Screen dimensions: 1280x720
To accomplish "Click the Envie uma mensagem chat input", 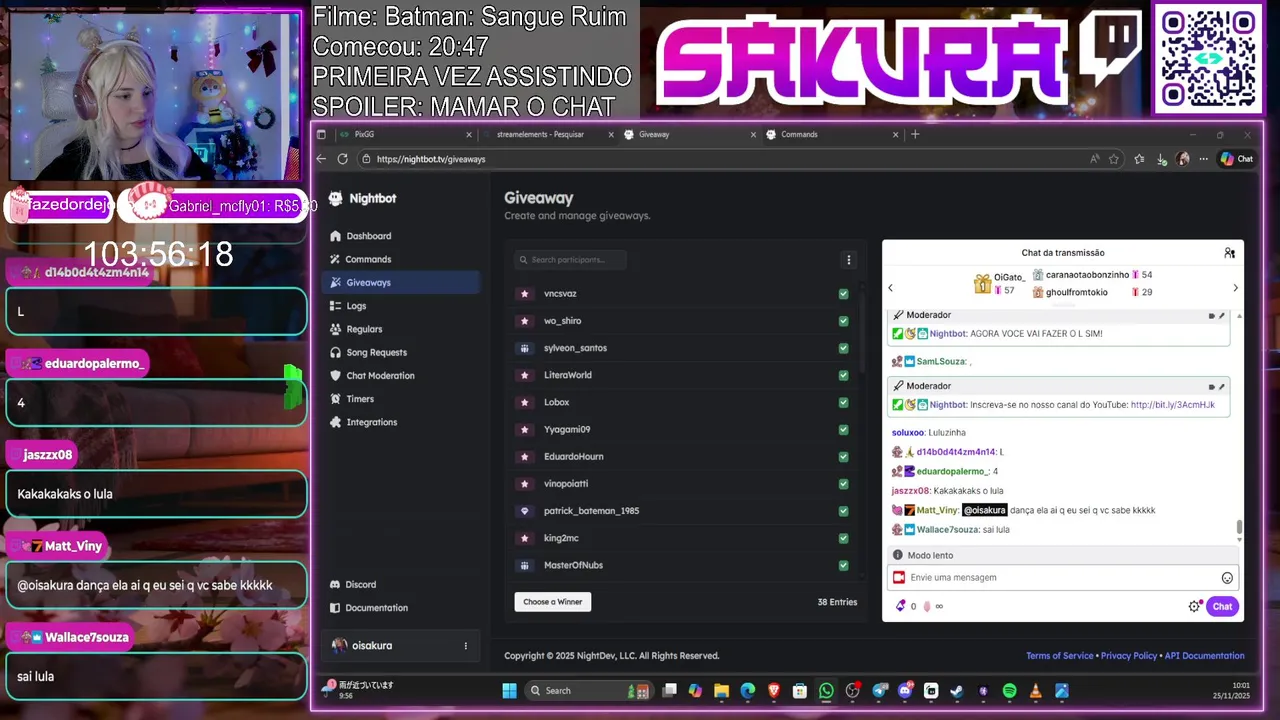I will pyautogui.click(x=1062, y=578).
